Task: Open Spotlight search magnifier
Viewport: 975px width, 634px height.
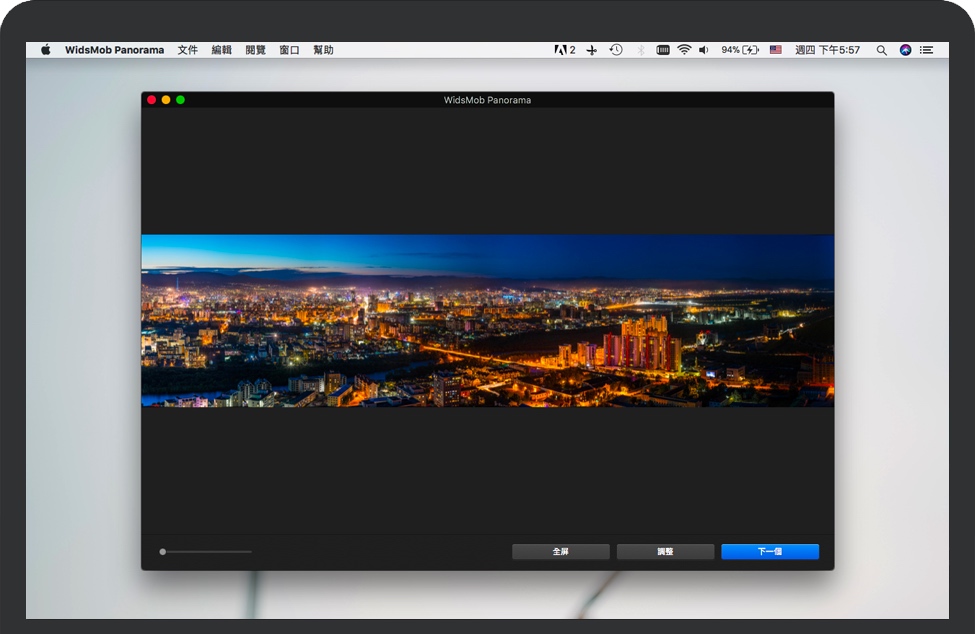Action: point(881,50)
